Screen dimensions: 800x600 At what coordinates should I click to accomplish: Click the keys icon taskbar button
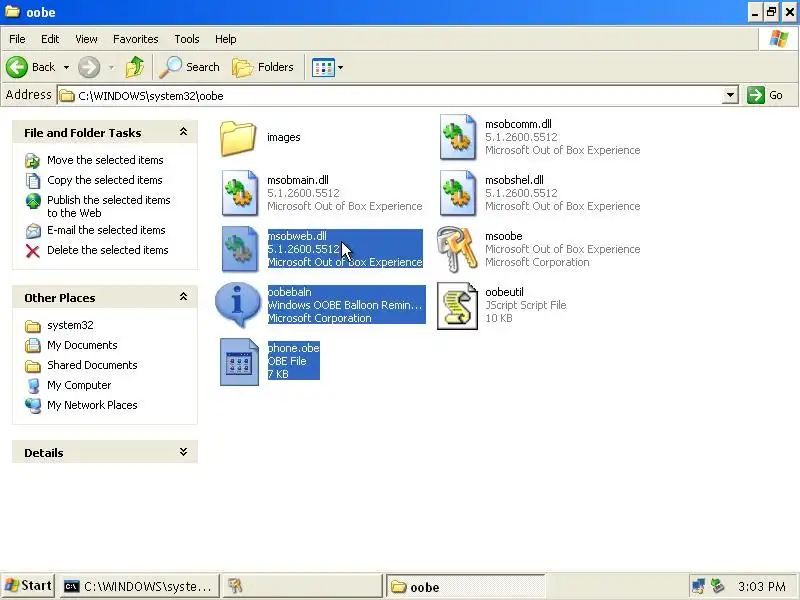point(302,586)
